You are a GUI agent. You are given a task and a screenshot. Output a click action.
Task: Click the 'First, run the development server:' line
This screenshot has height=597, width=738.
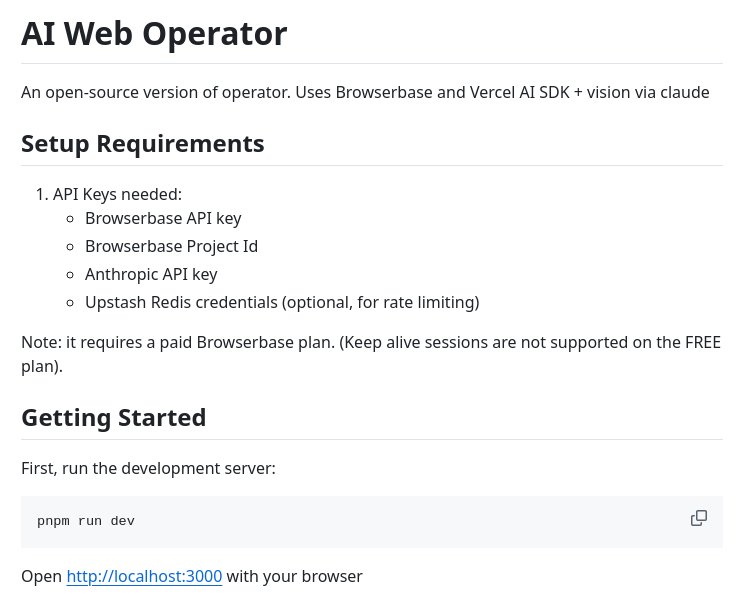point(148,468)
